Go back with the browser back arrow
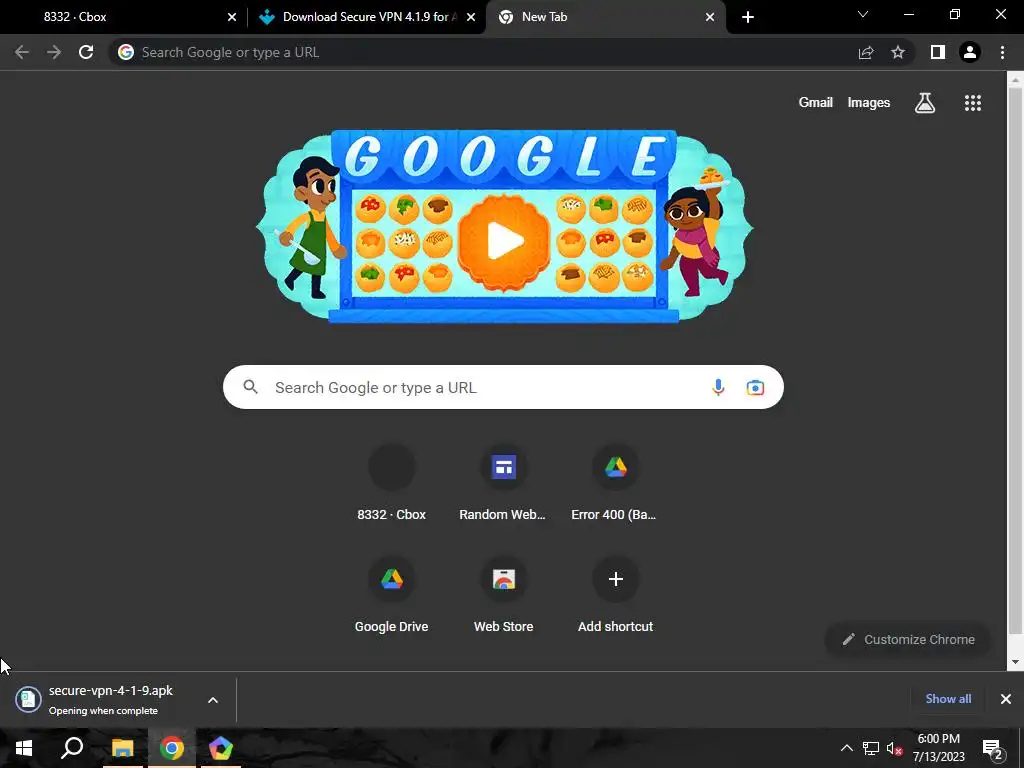Image resolution: width=1024 pixels, height=768 pixels. [22, 52]
